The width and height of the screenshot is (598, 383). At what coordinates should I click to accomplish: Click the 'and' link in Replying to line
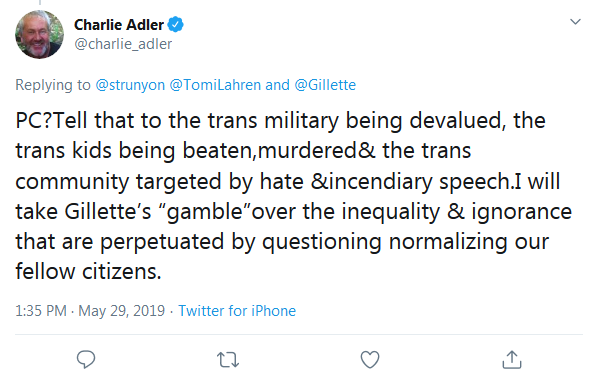click(278, 85)
